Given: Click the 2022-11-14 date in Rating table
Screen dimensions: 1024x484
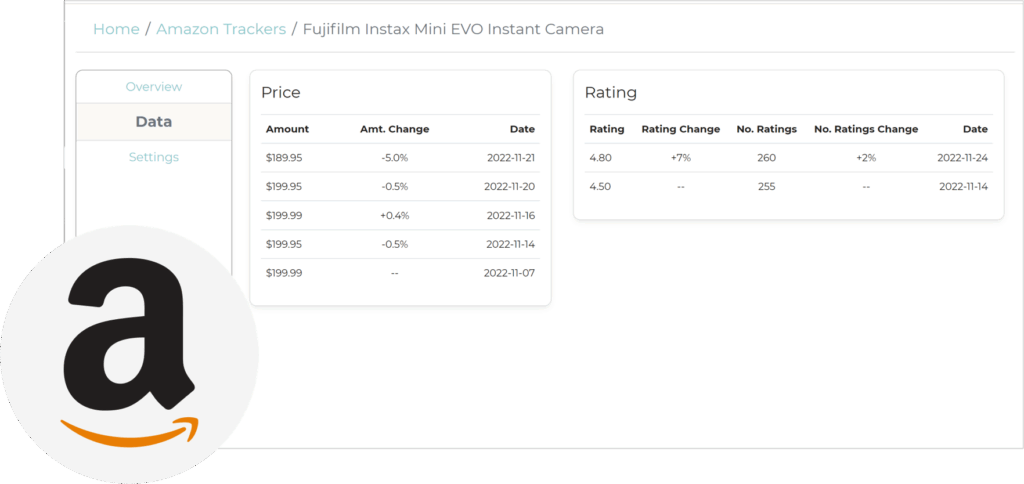Looking at the screenshot, I should tap(963, 187).
